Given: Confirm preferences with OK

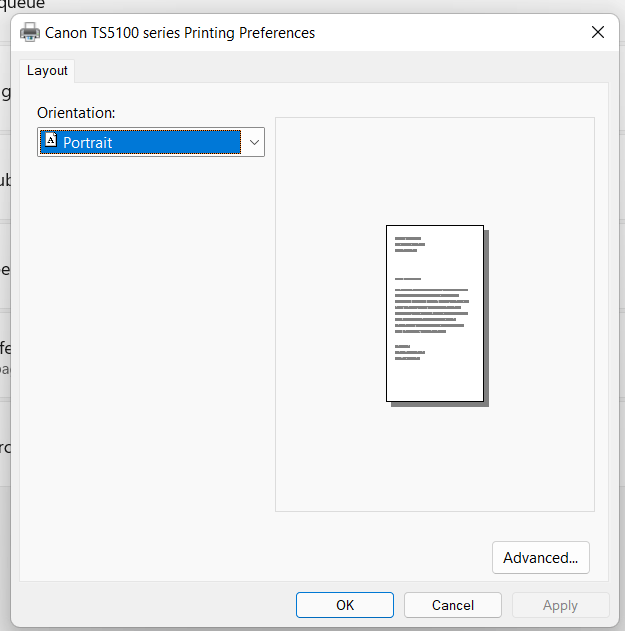Looking at the screenshot, I should [x=345, y=605].
